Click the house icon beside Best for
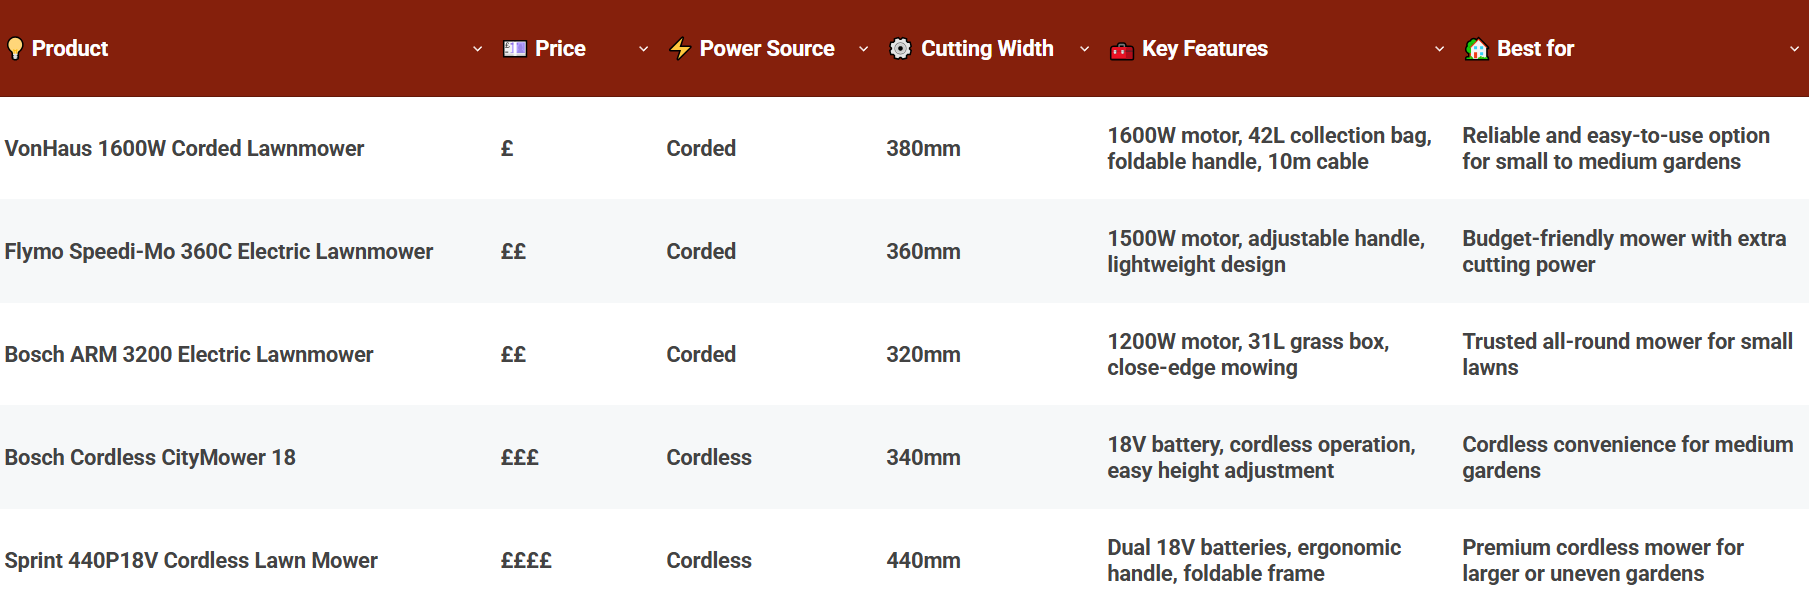The image size is (1809, 611). 1476,49
